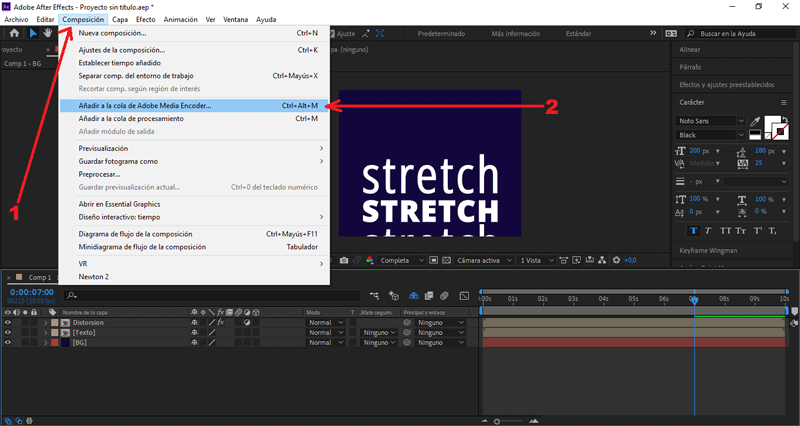Take a snapshot with camera icon
Viewport: 800px width, 426px height.
(x=344, y=260)
